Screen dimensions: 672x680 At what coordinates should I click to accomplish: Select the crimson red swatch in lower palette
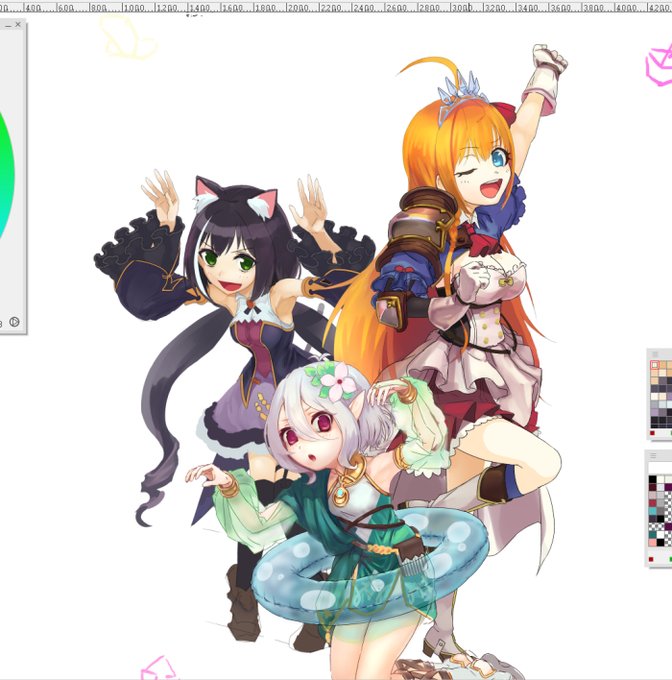(652, 503)
